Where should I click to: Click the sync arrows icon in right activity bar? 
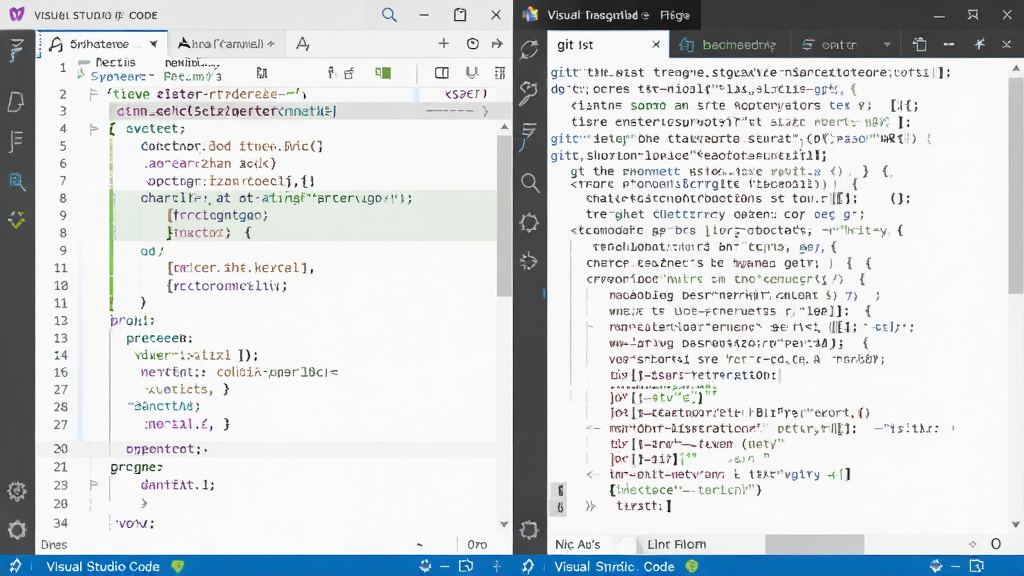(529, 50)
